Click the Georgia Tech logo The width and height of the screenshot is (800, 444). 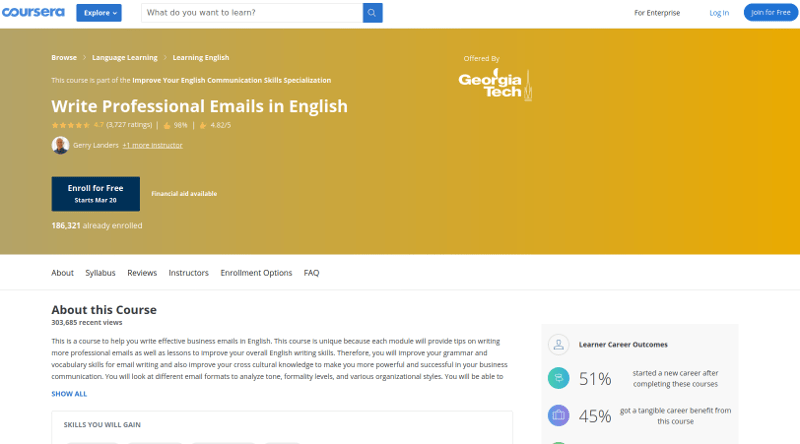495,85
